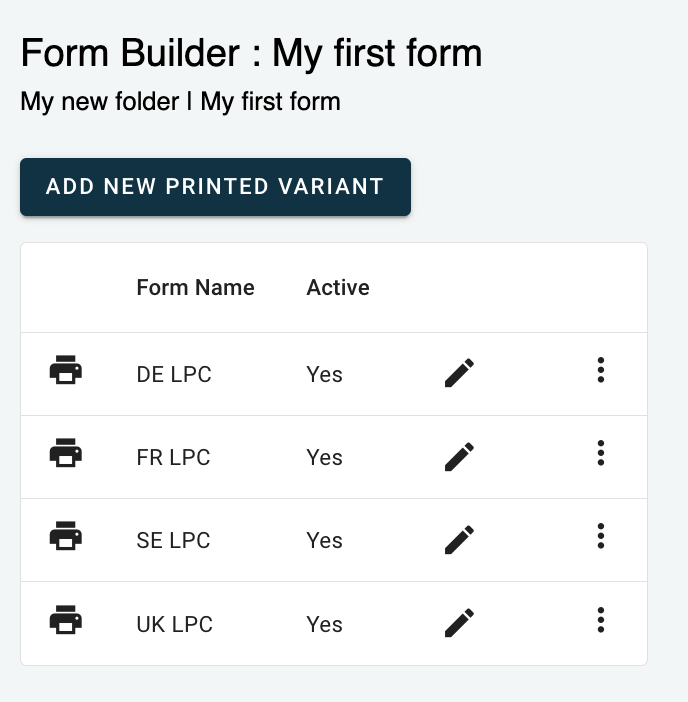Screen dimensions: 688x702
Task: Select the DE LPC form name
Action: (174, 375)
